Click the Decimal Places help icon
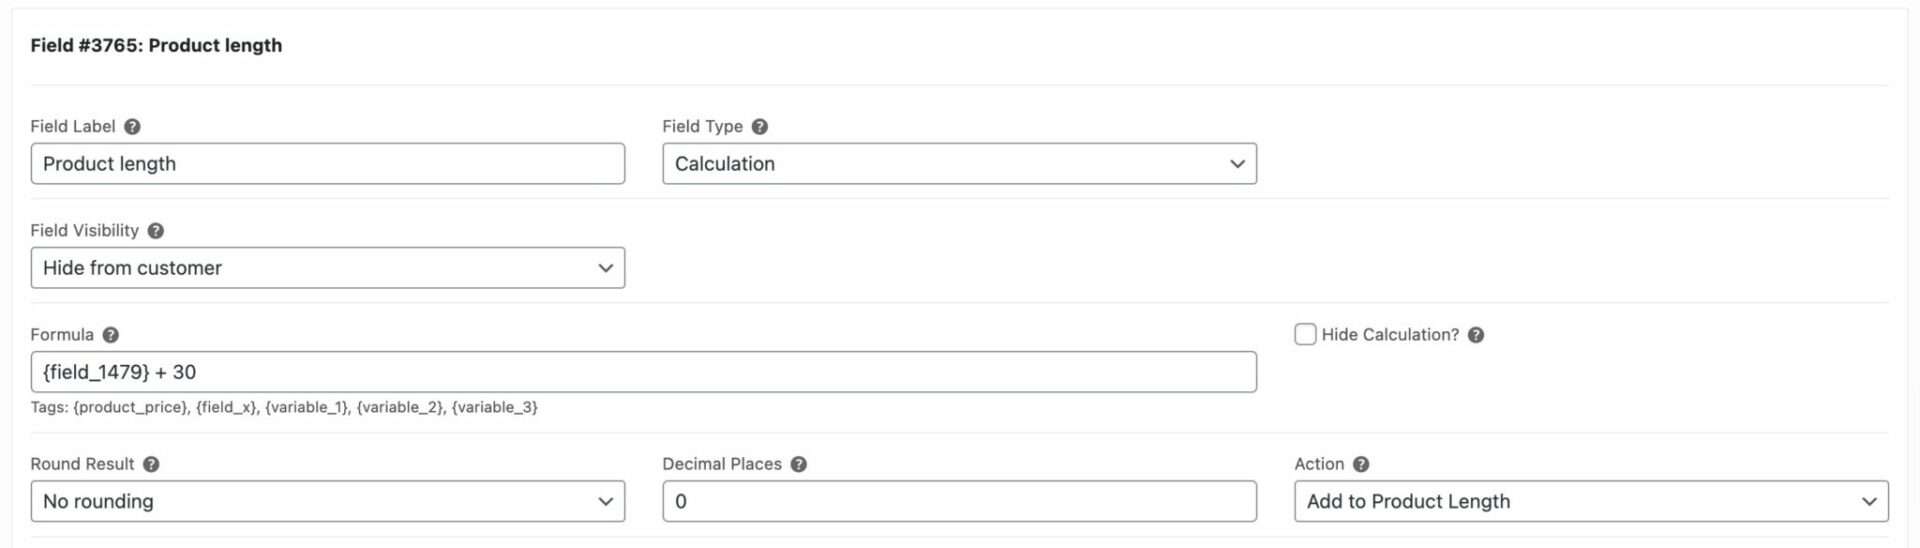The height and width of the screenshot is (548, 1920). pyautogui.click(x=799, y=464)
